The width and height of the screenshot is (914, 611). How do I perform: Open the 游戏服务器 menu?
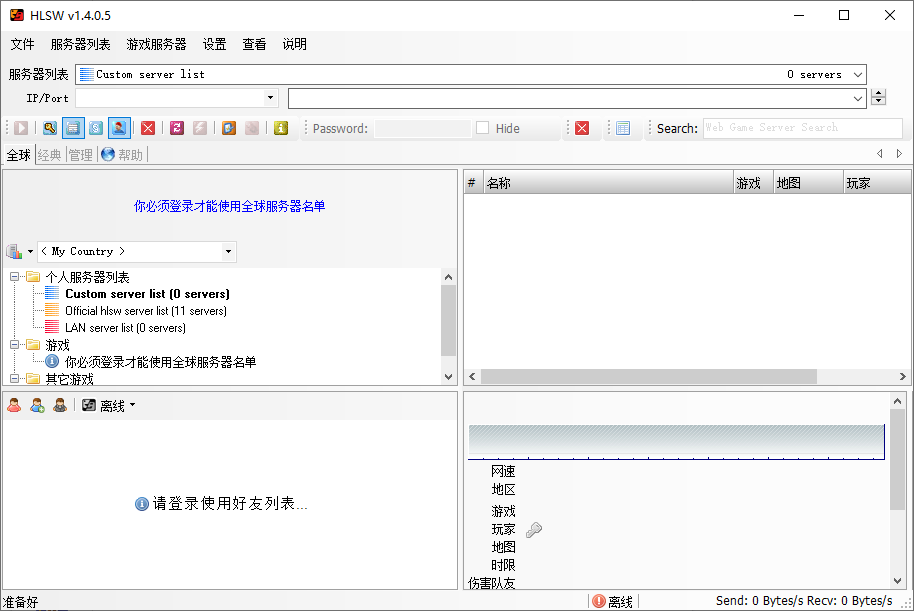156,44
